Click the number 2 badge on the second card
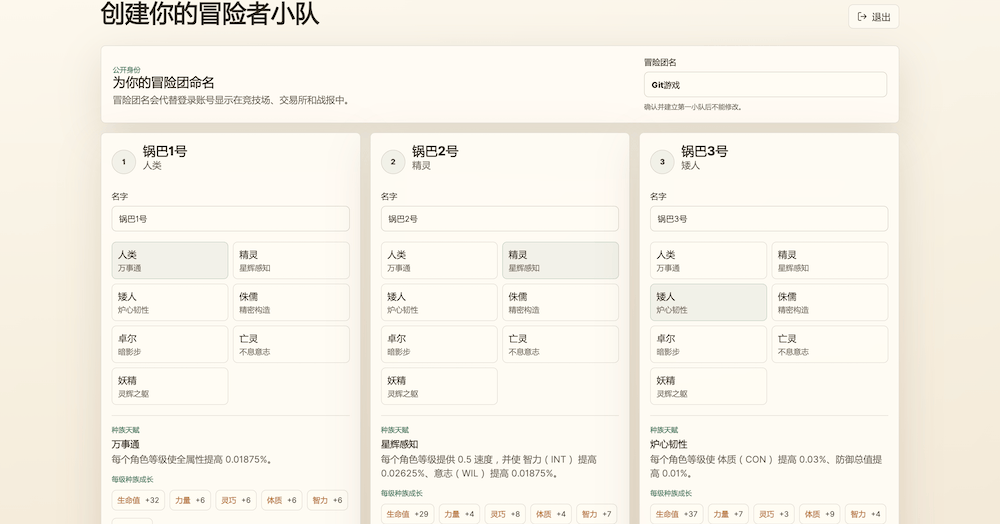The height and width of the screenshot is (524, 1000). click(x=393, y=162)
